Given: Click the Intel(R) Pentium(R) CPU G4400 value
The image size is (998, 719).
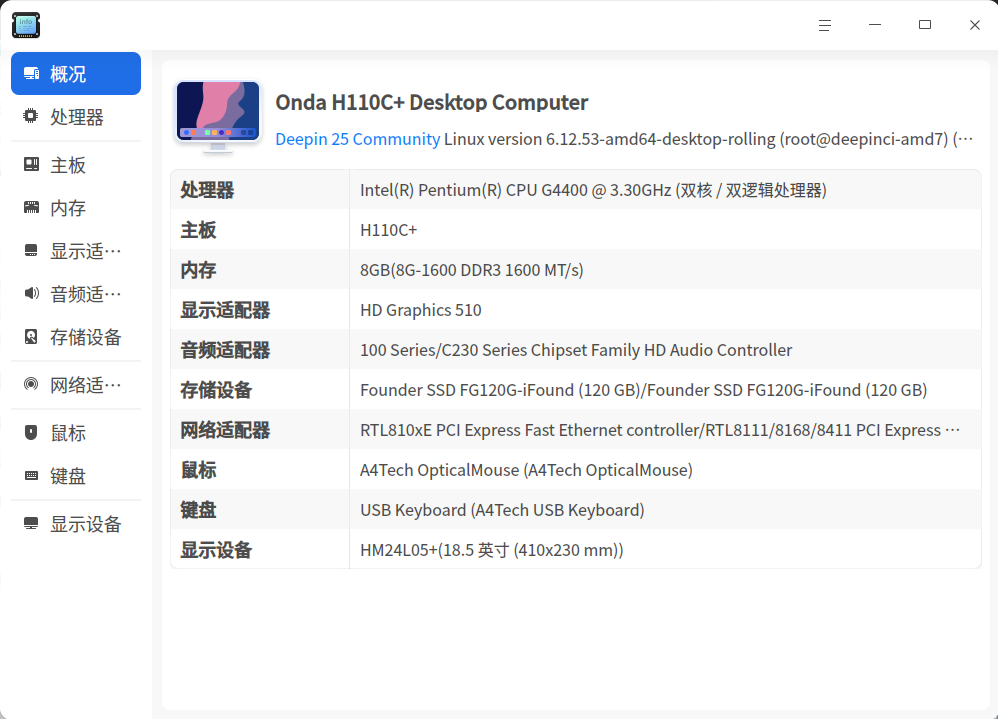Looking at the screenshot, I should 593,190.
